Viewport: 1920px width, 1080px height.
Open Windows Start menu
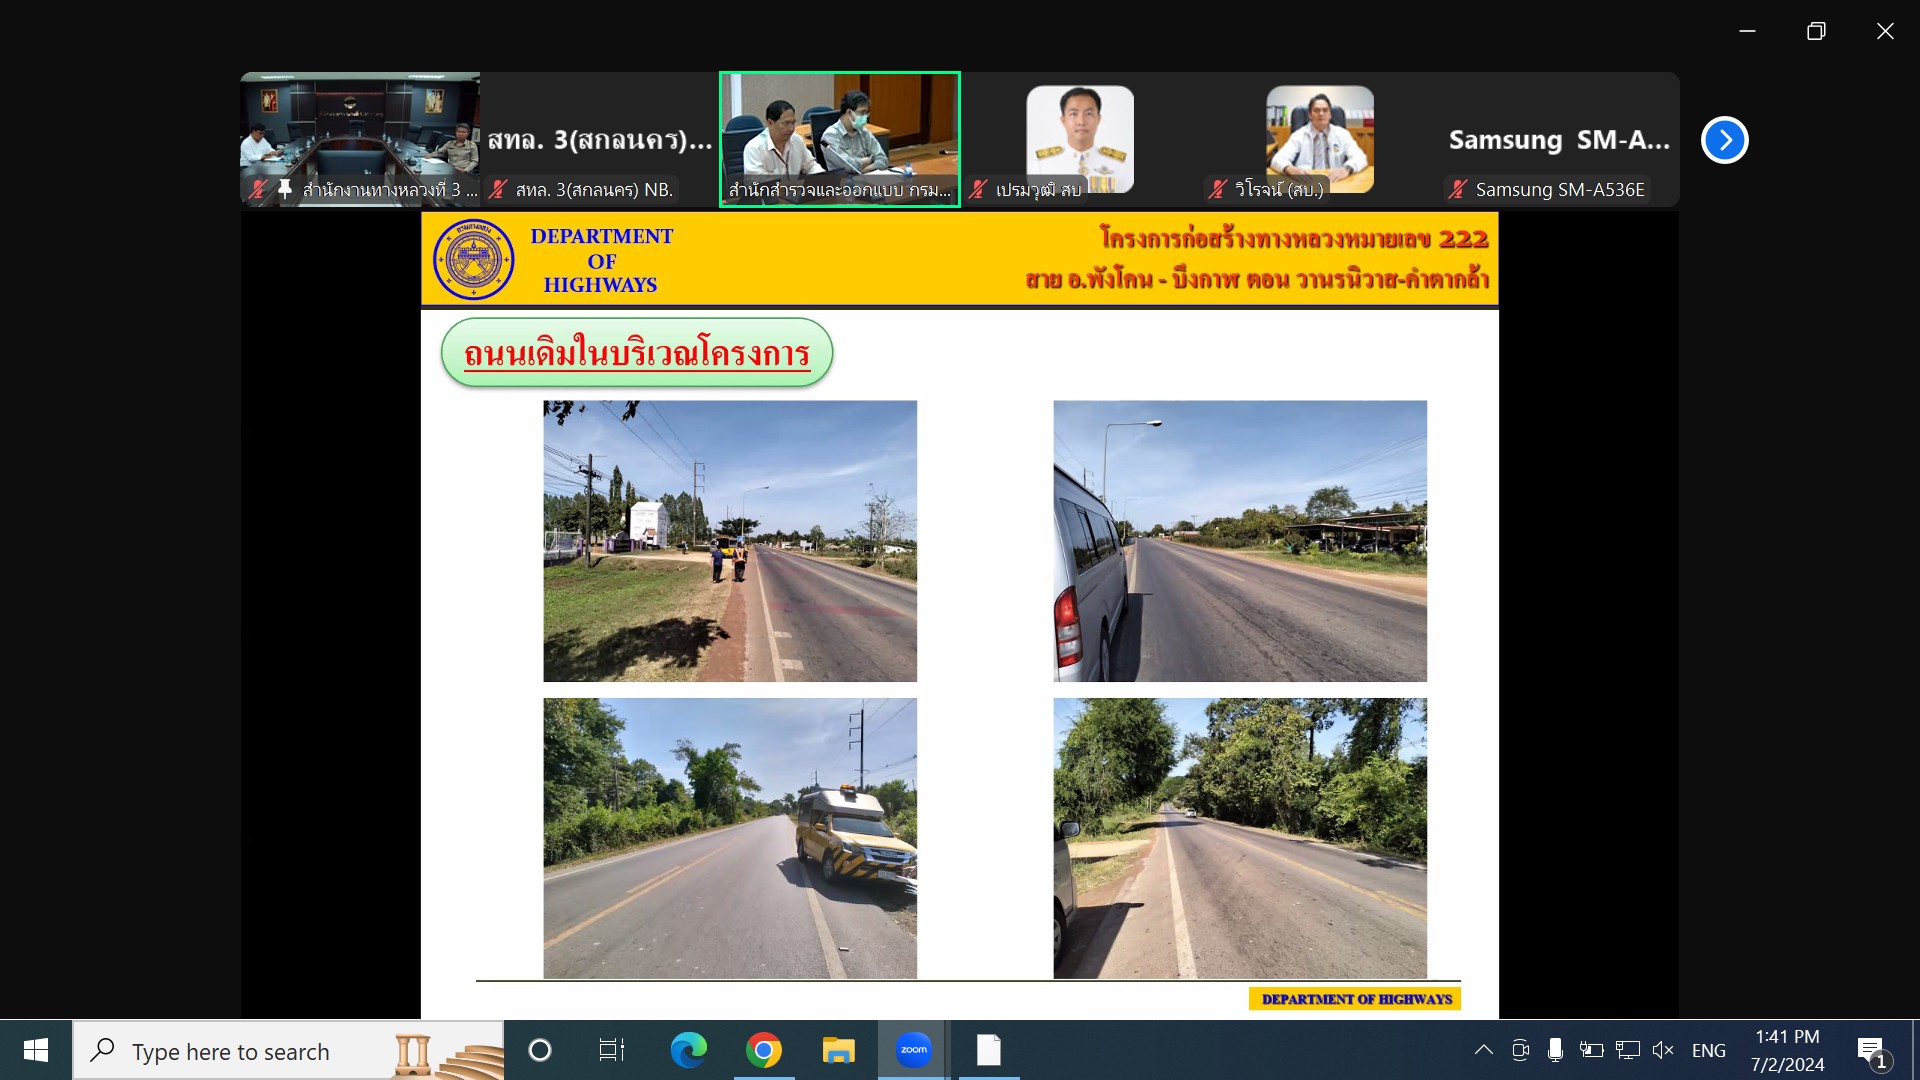click(36, 1050)
